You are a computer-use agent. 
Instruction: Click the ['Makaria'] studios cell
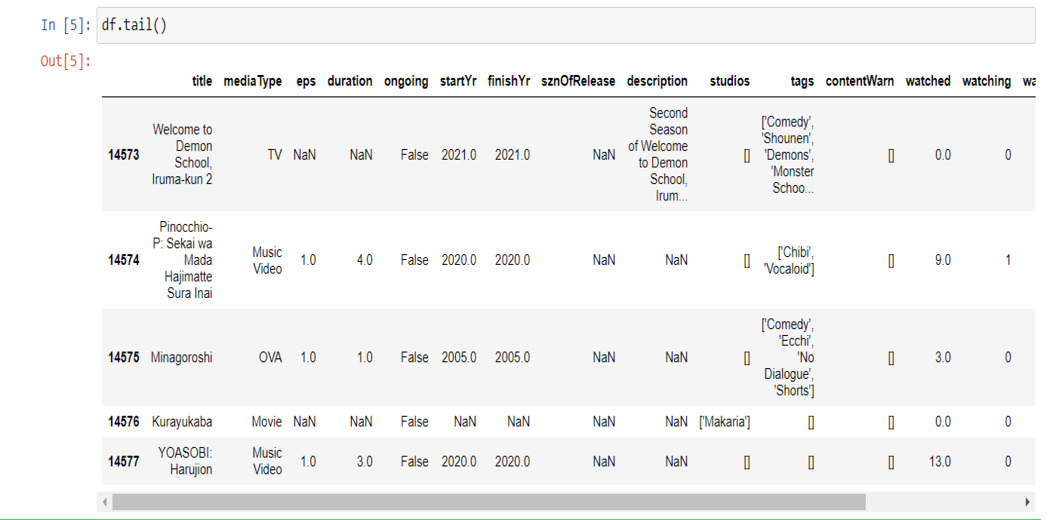click(724, 422)
